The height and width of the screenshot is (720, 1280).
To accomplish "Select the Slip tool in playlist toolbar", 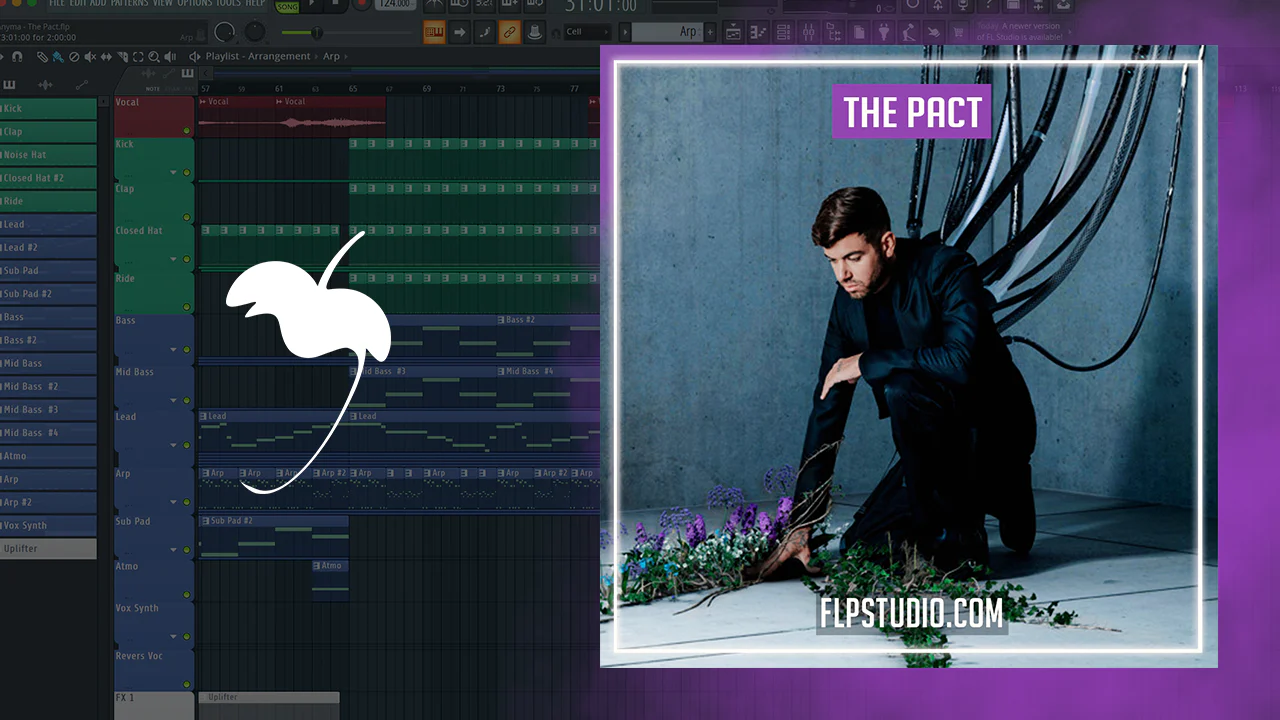I will (106, 57).
